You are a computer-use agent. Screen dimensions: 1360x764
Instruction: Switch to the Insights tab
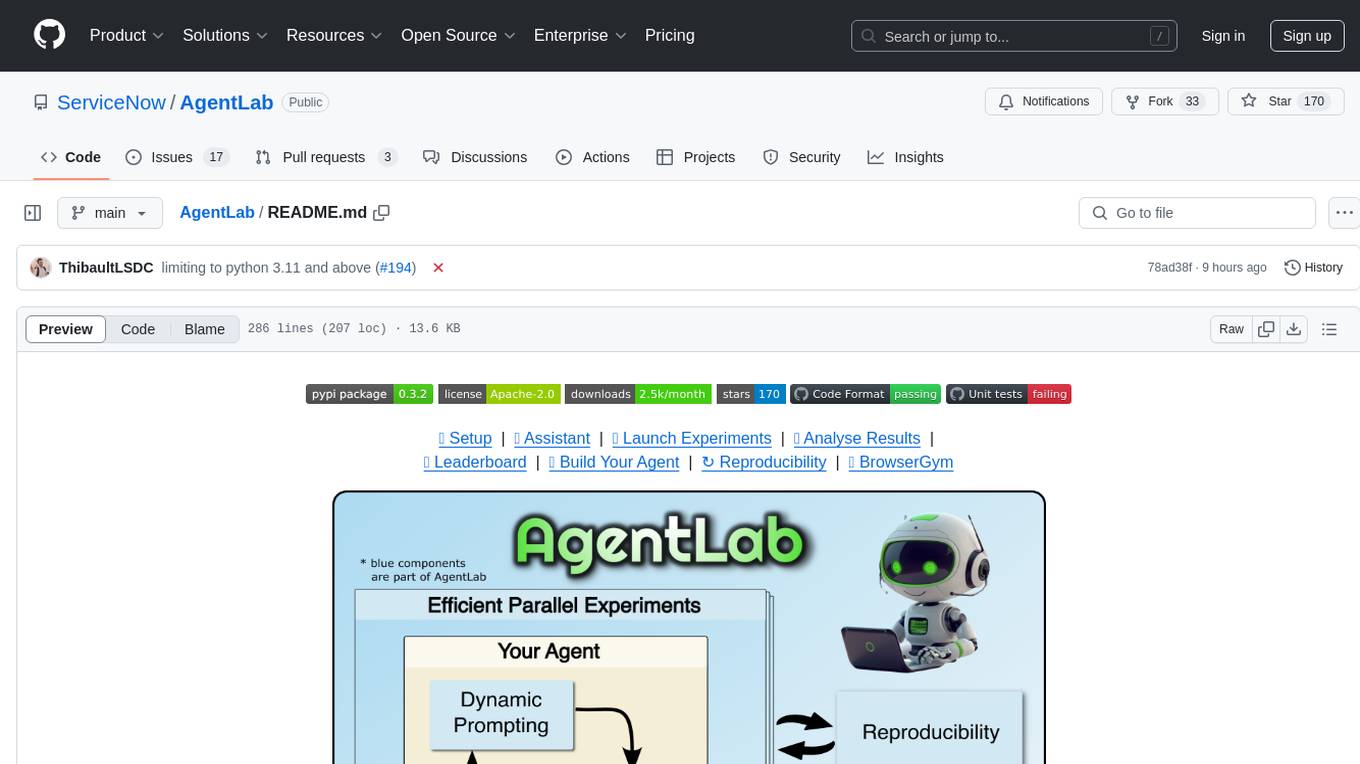coord(905,157)
